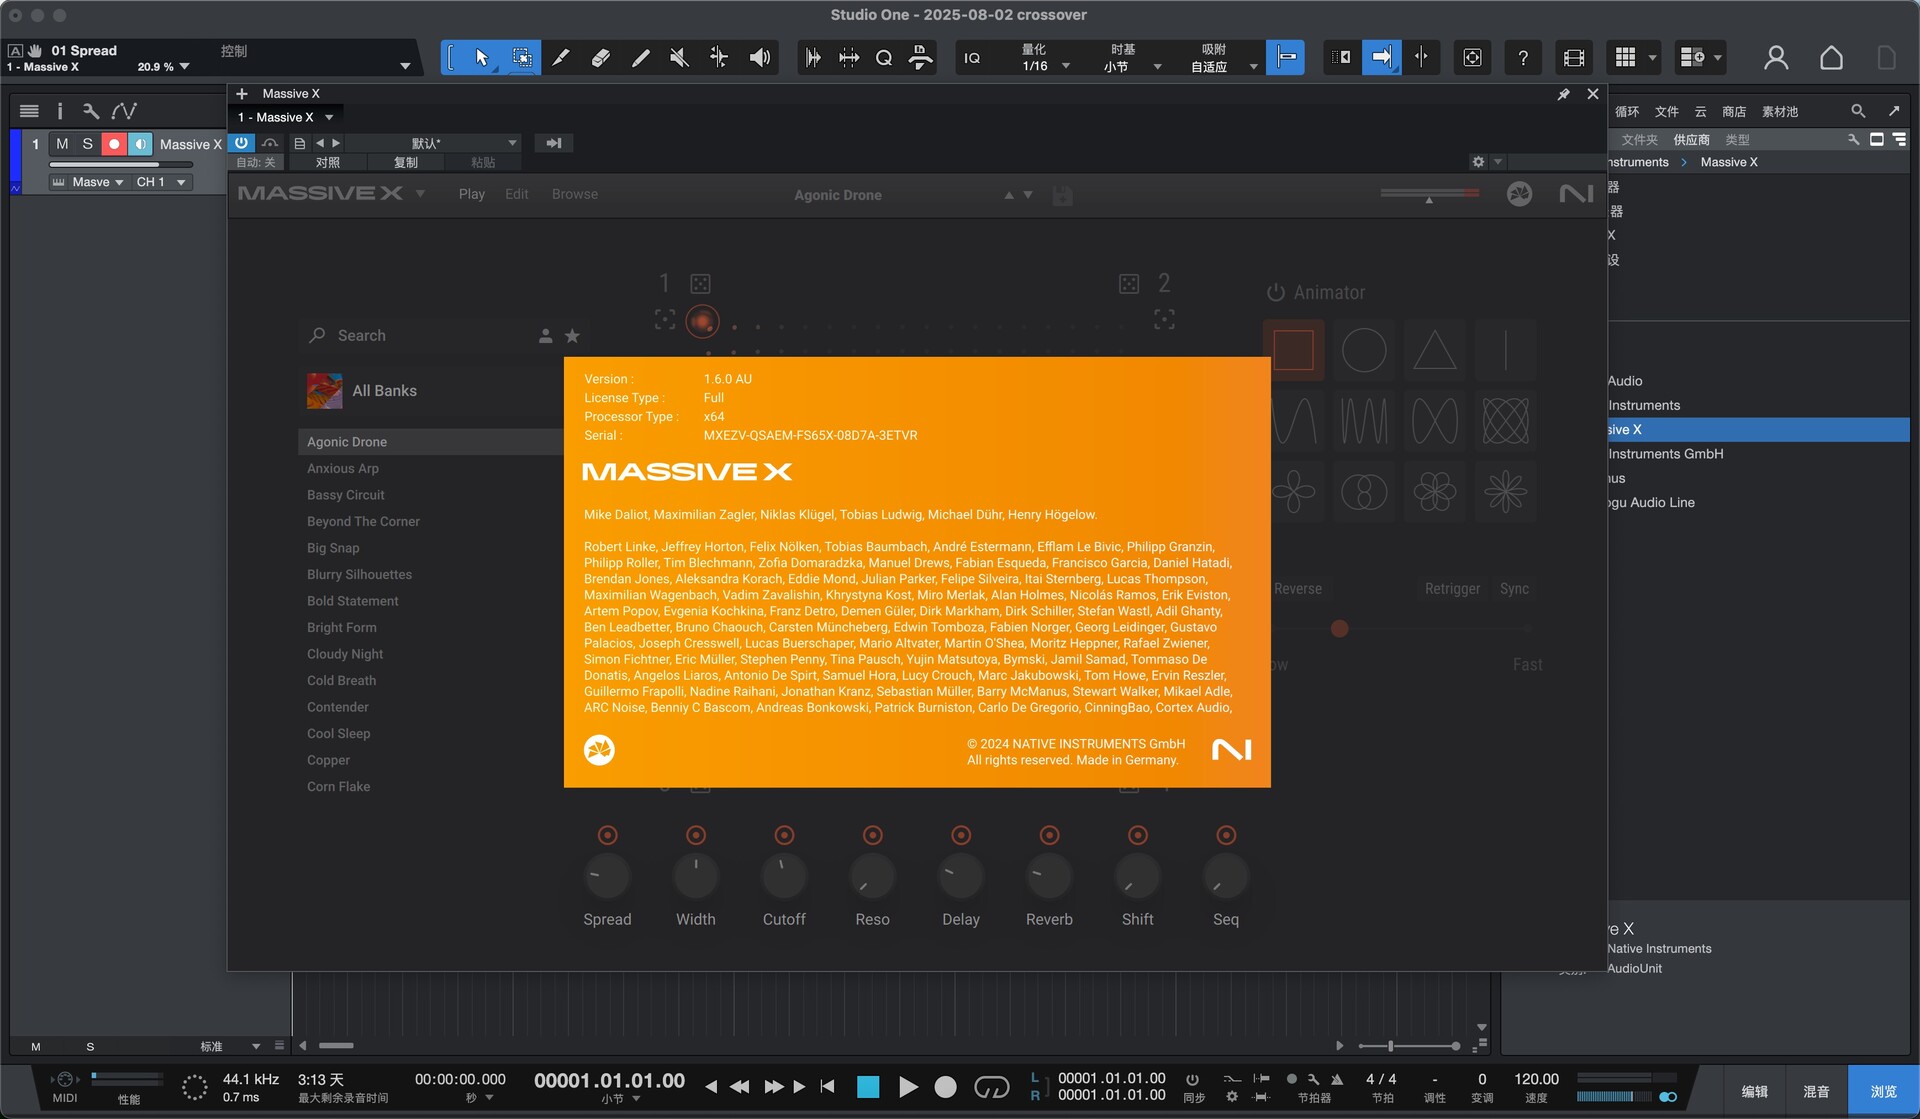The height and width of the screenshot is (1119, 1920).
Task: Toggle record arm on Massive X track
Action: (x=114, y=144)
